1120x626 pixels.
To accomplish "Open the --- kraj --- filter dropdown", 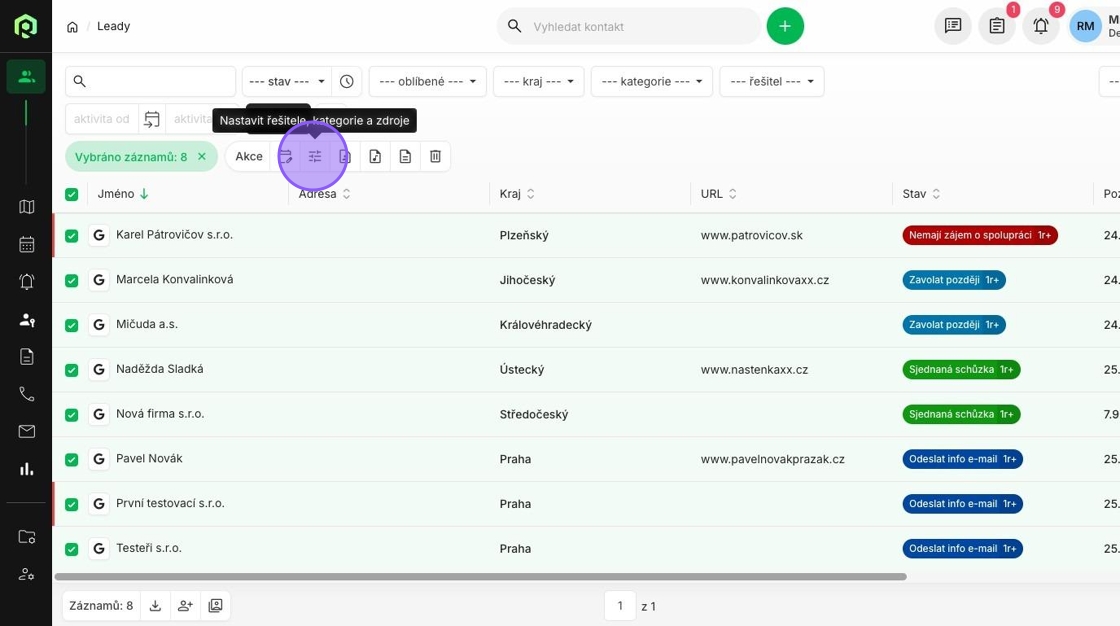I will 539,81.
